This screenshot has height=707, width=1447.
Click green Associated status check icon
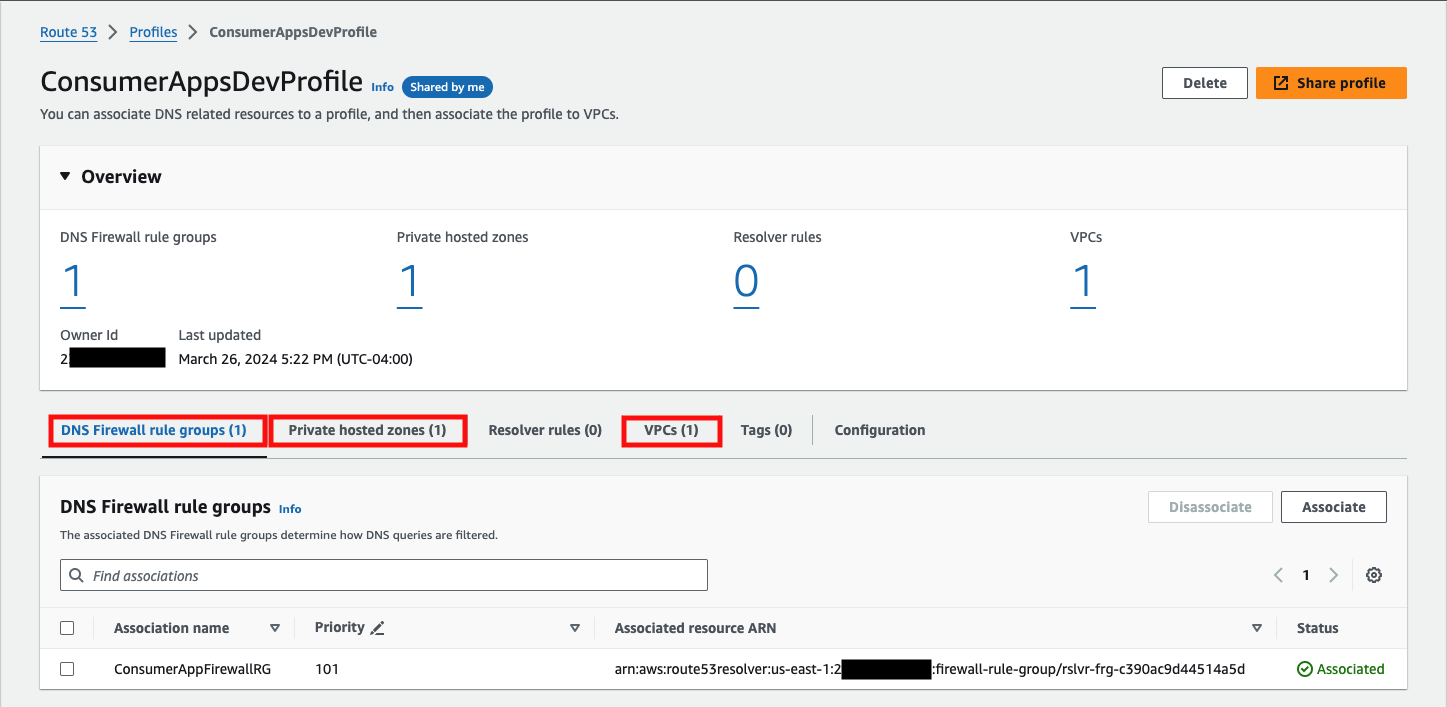[x=1304, y=669]
